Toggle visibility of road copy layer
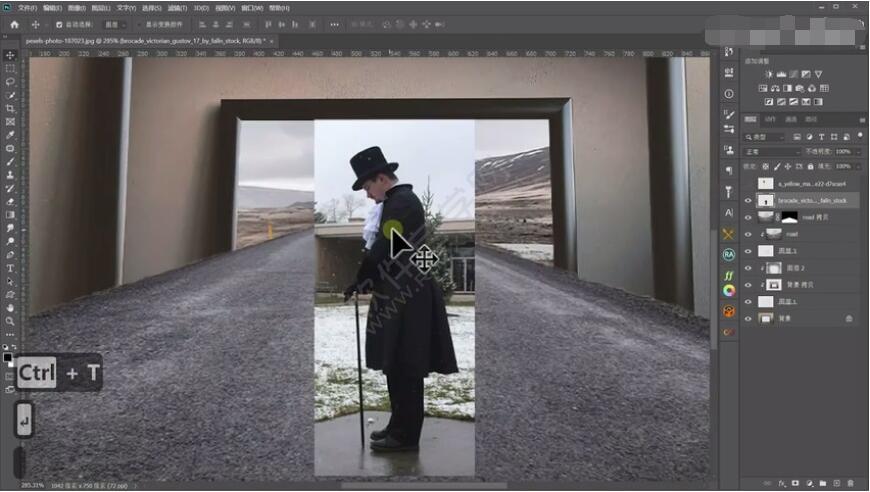The image size is (870, 492). click(x=748, y=217)
